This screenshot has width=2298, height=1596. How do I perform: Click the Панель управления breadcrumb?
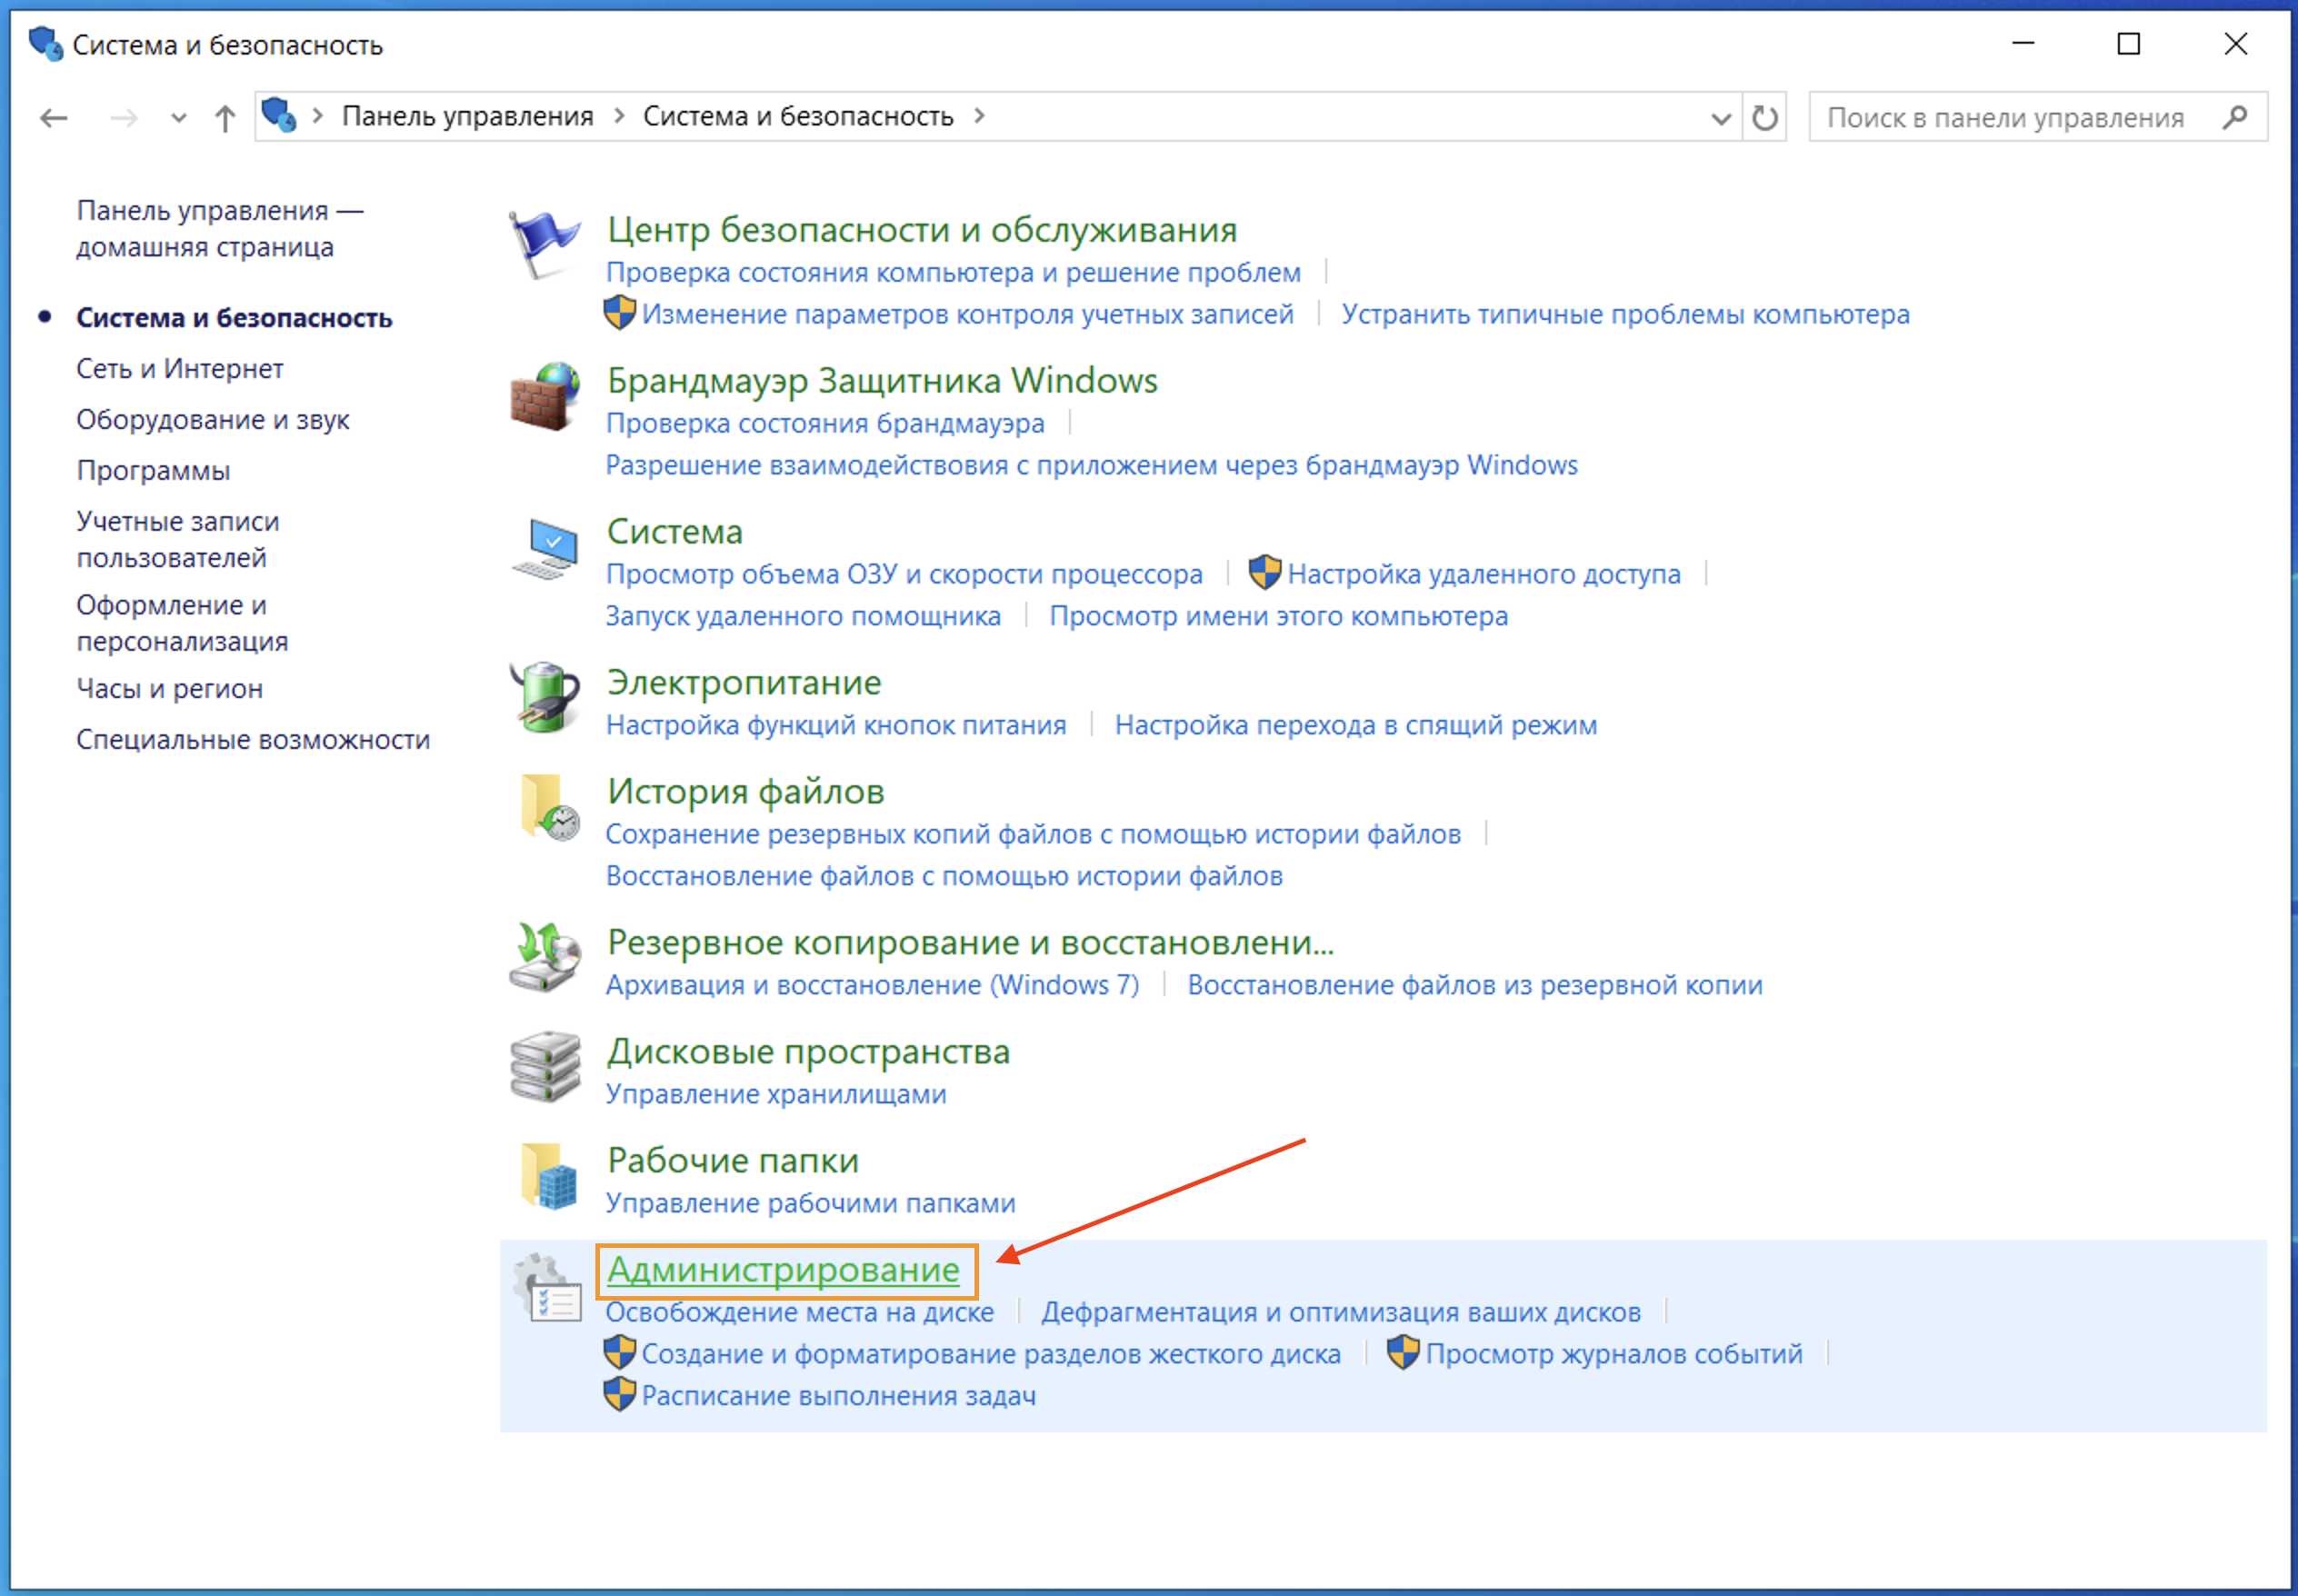point(468,116)
